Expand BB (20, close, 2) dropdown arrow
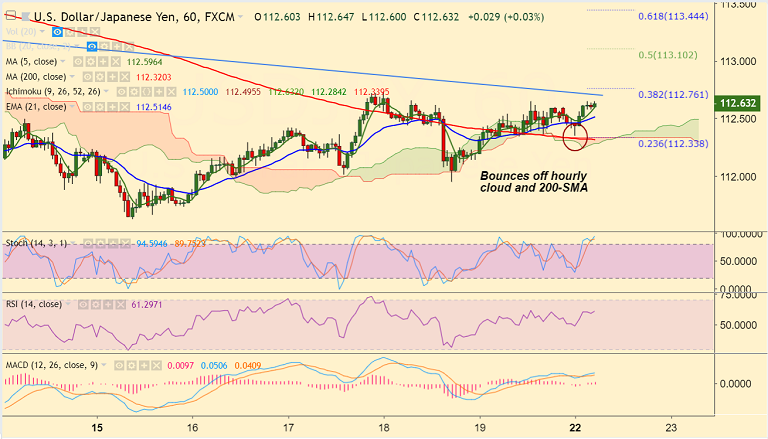Viewport: 768px width, 439px height. (78, 47)
